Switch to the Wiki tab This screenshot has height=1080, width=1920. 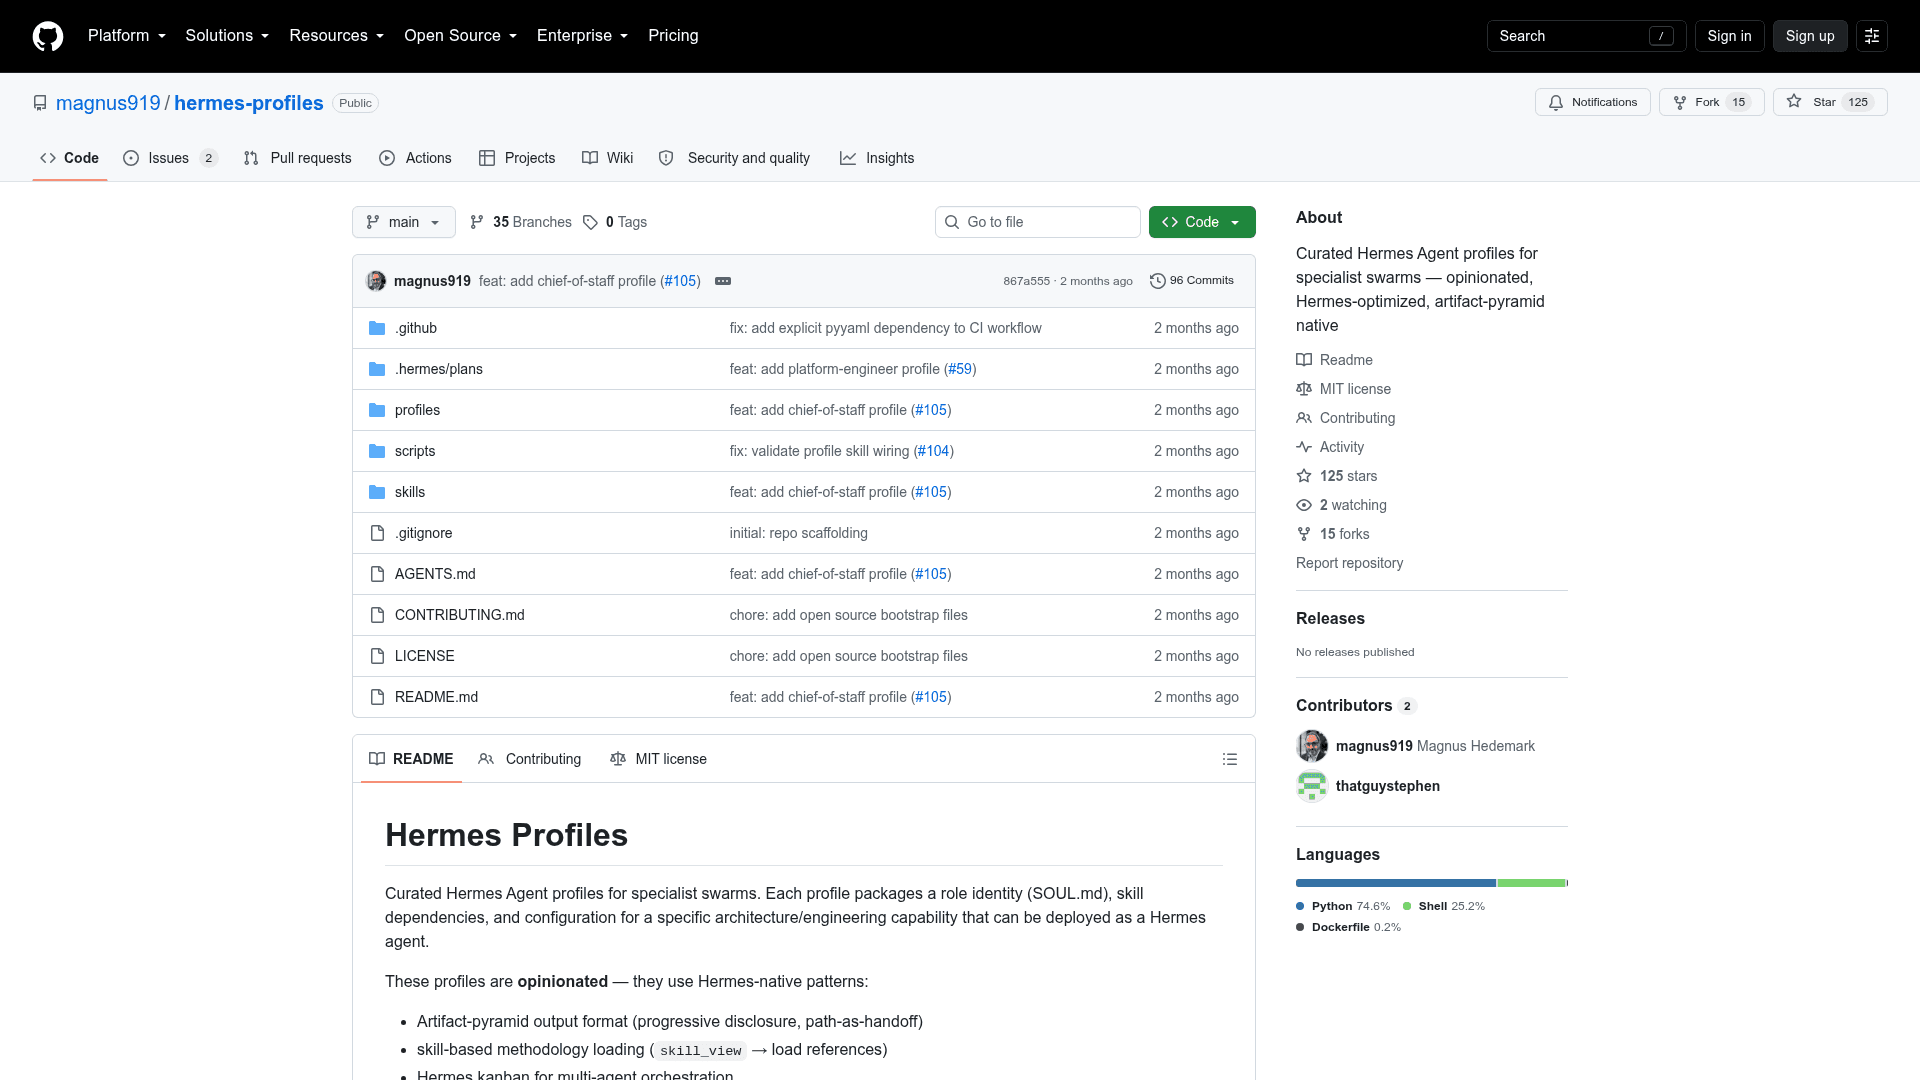pos(608,158)
